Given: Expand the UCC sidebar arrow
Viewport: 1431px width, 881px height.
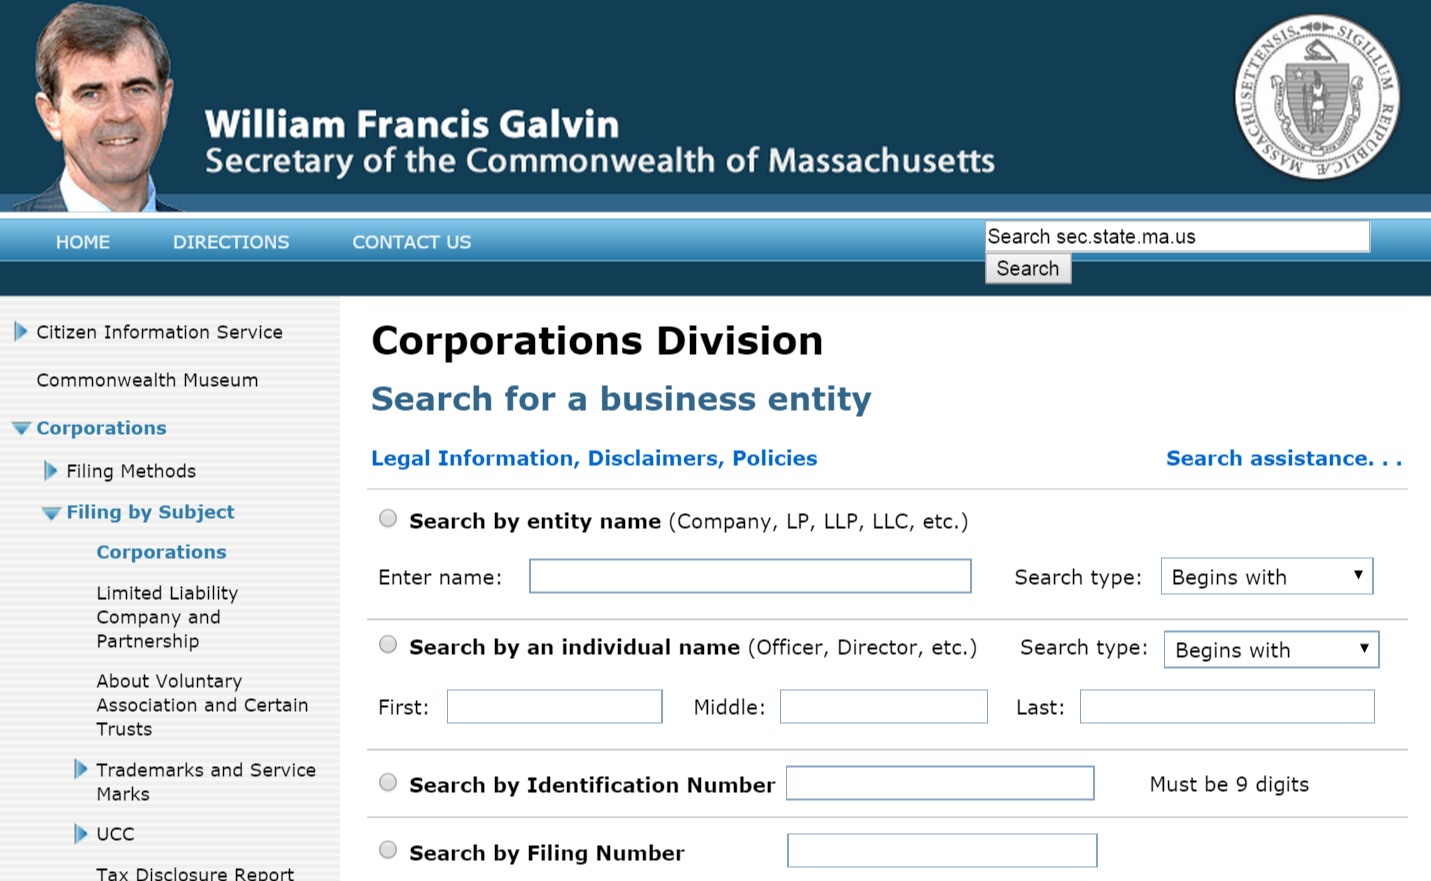Looking at the screenshot, I should (81, 834).
